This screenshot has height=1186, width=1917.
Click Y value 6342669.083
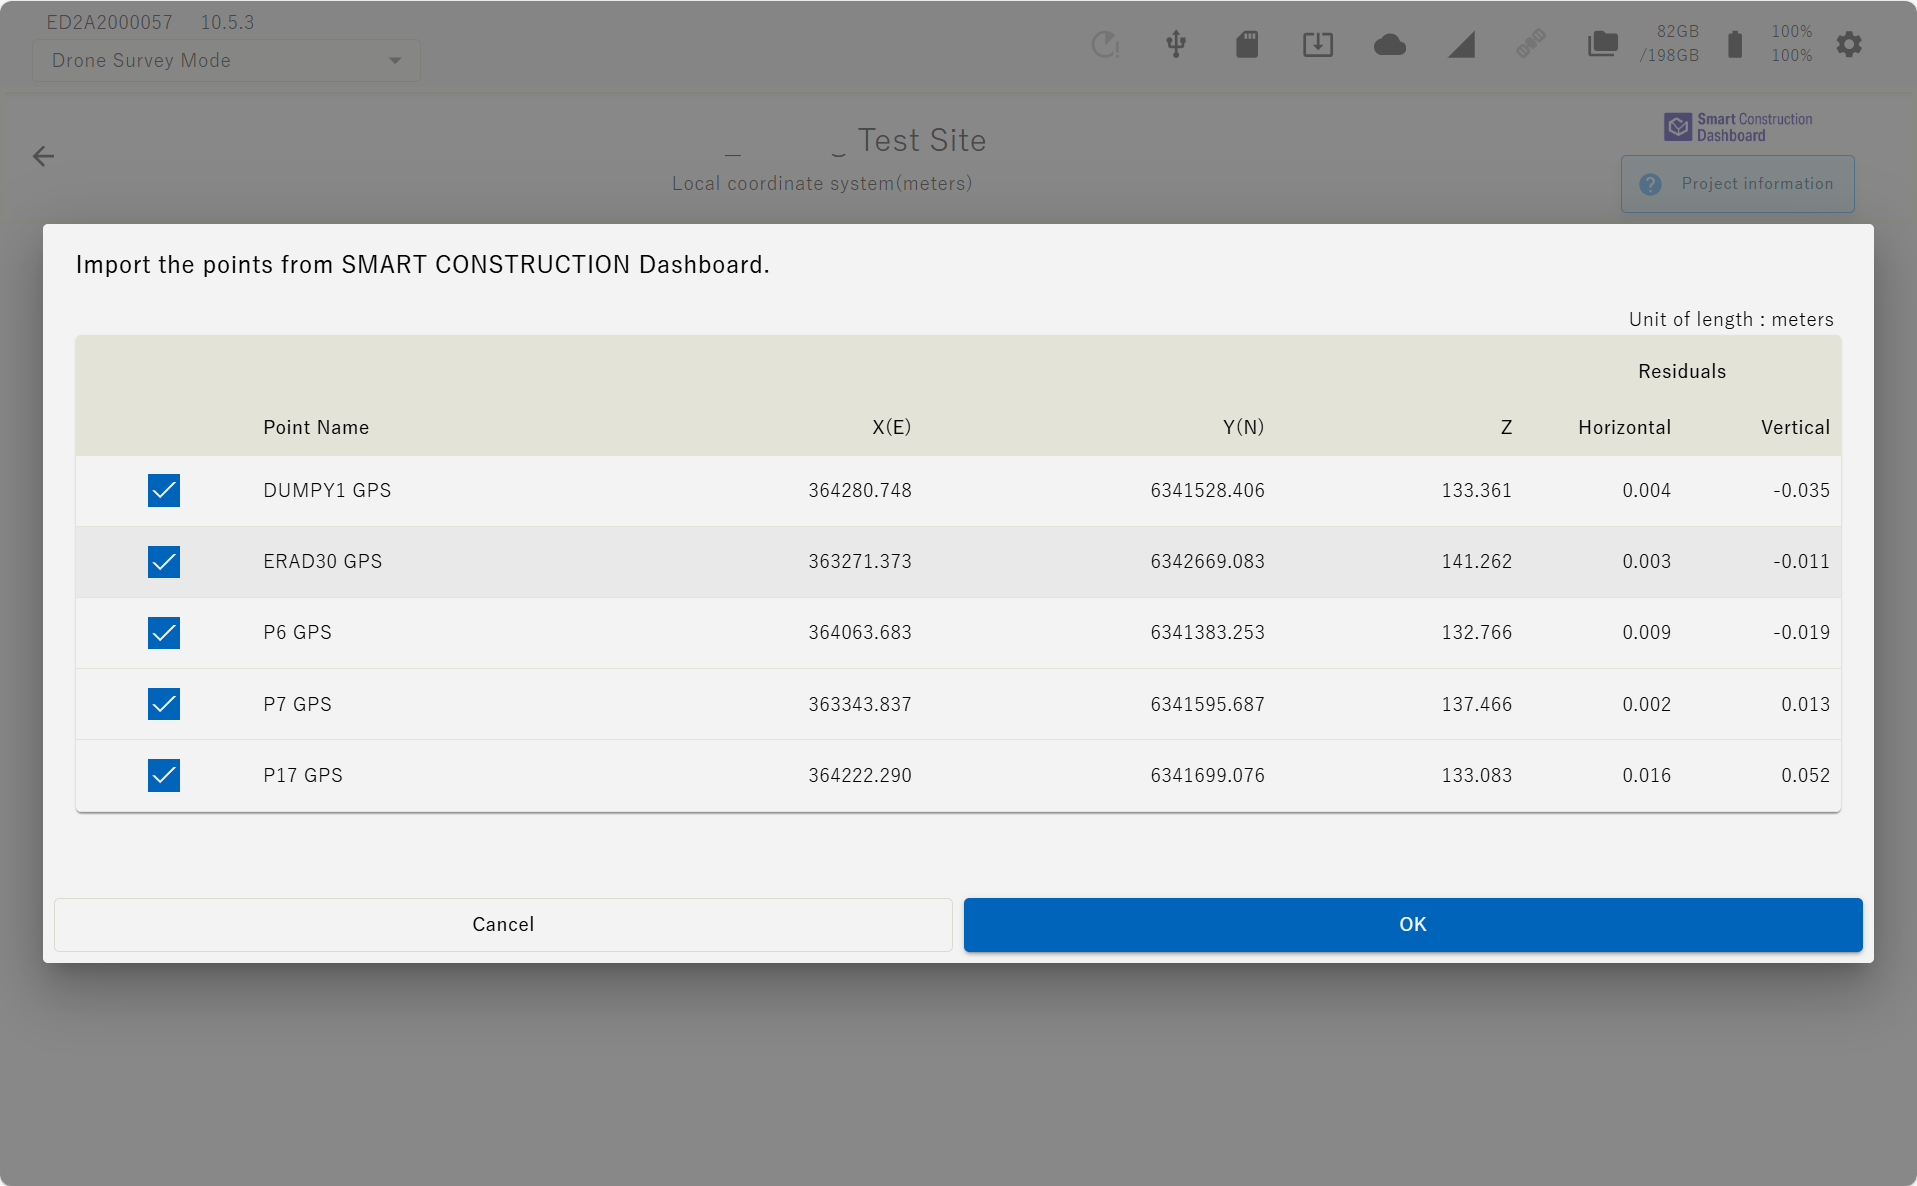tap(1208, 561)
